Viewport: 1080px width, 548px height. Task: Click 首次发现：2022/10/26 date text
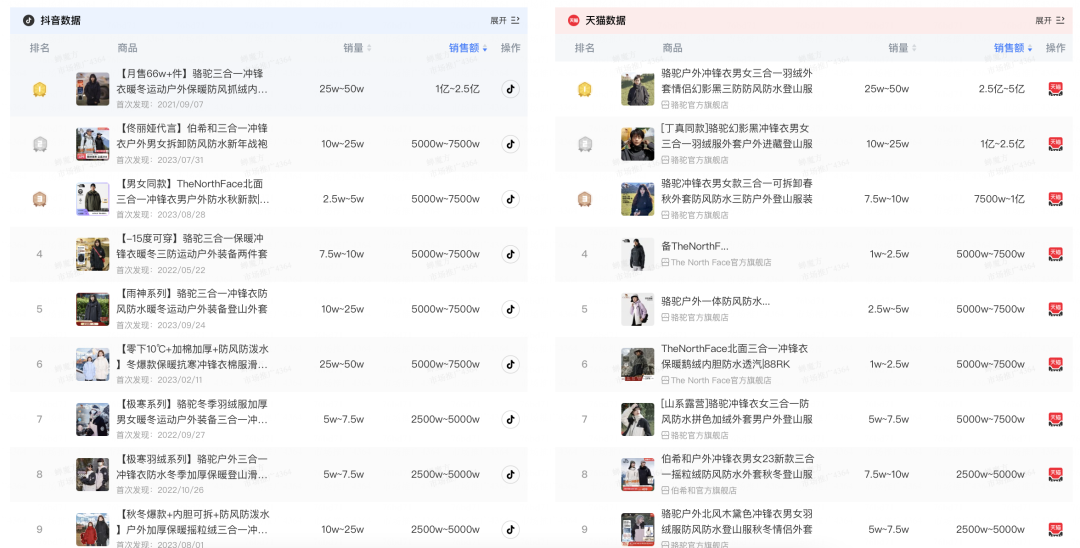click(160, 490)
